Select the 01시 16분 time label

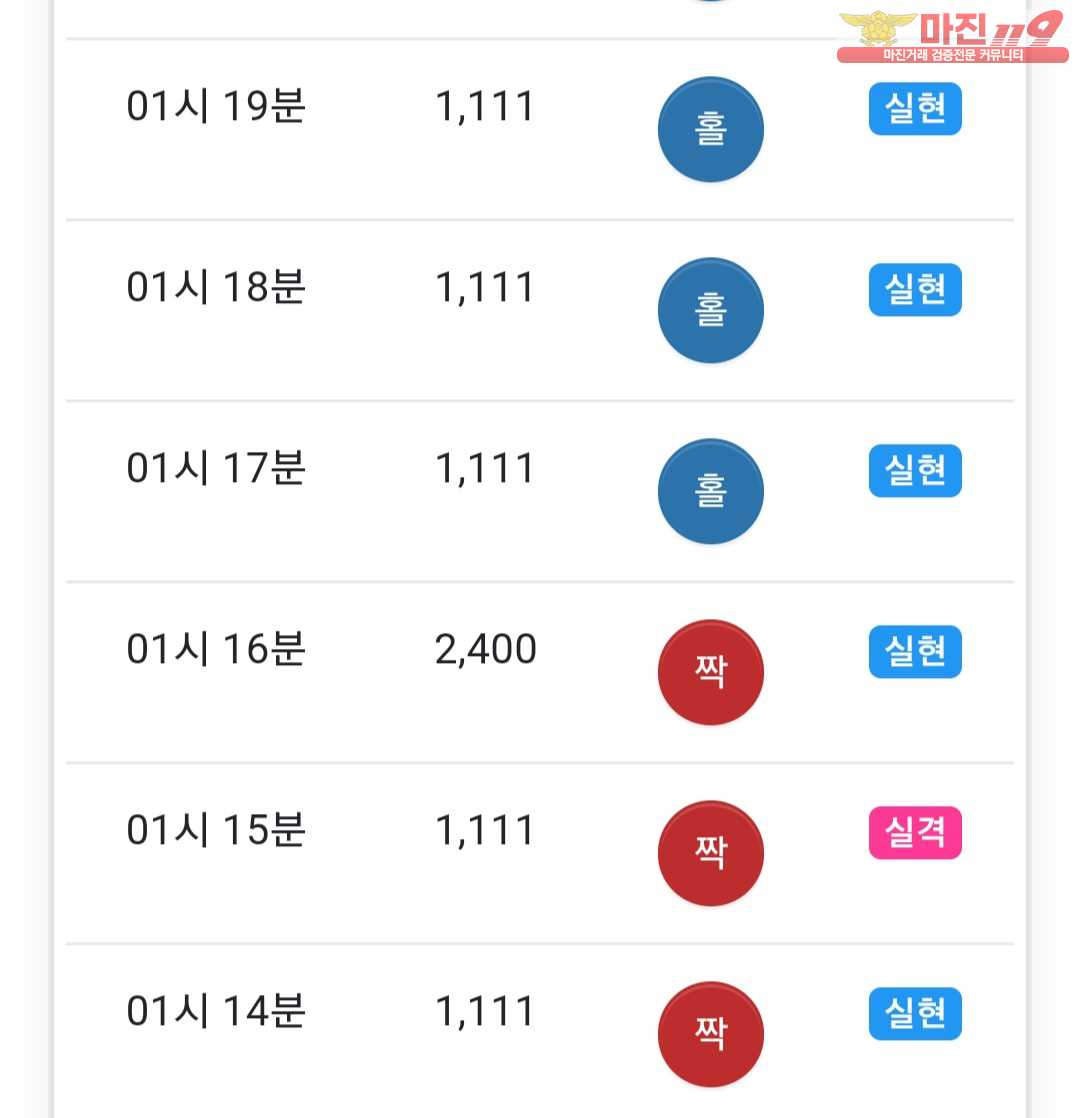216,649
